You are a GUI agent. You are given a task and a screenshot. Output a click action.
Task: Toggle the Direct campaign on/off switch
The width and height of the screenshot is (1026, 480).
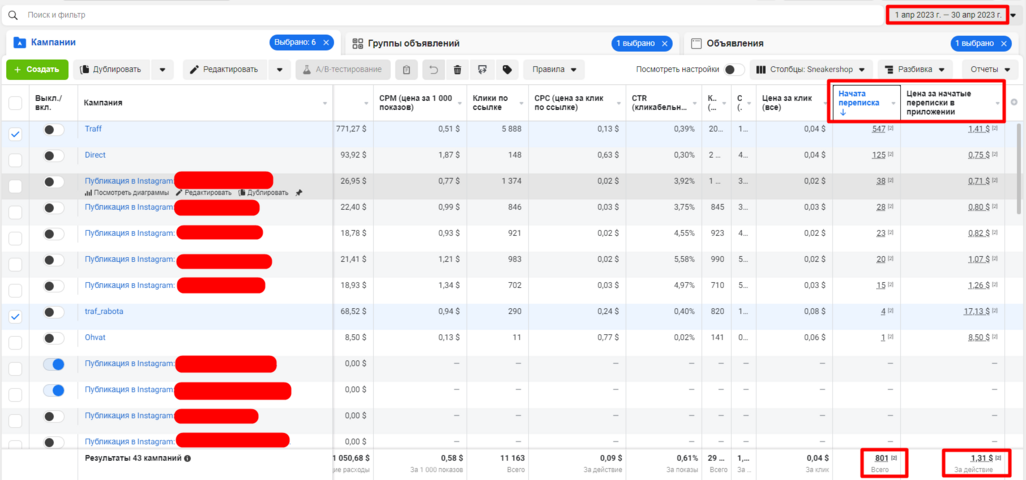click(x=53, y=156)
